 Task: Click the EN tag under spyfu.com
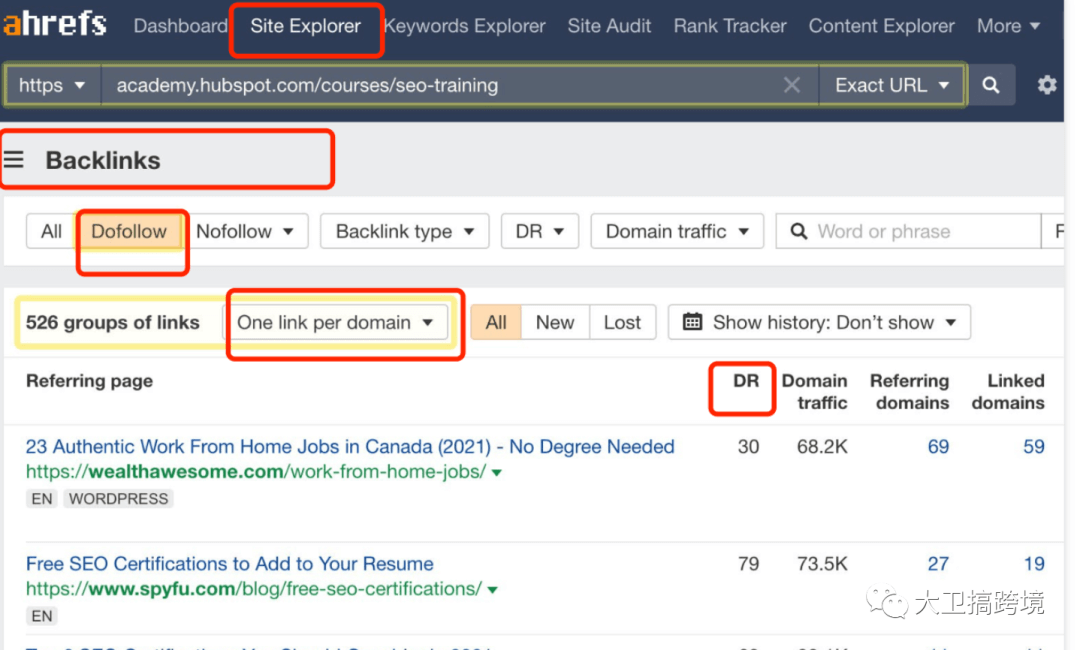click(42, 616)
